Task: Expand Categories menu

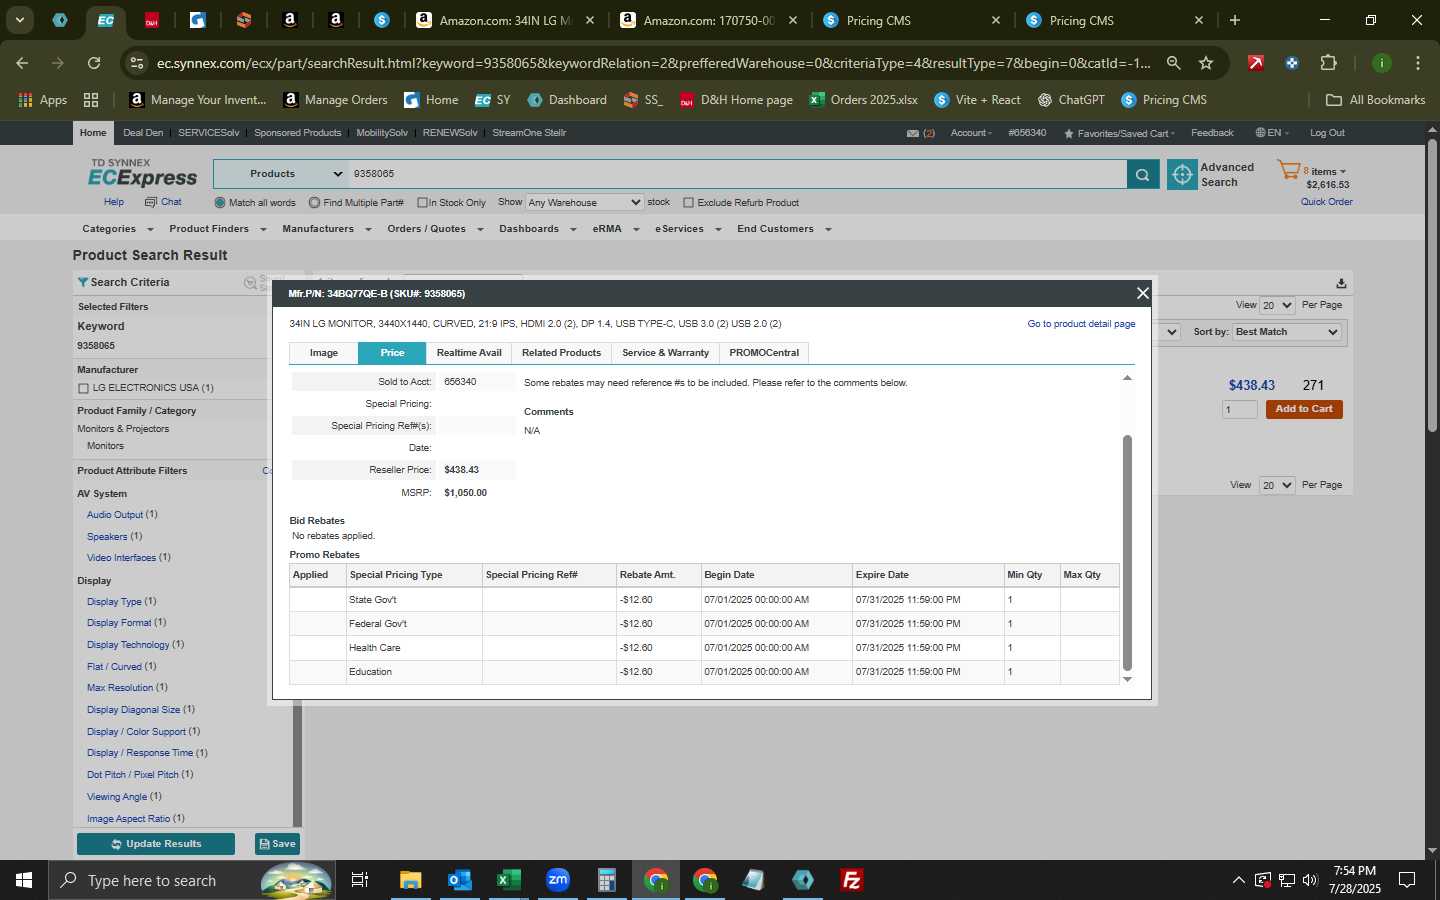Action: 118,229
